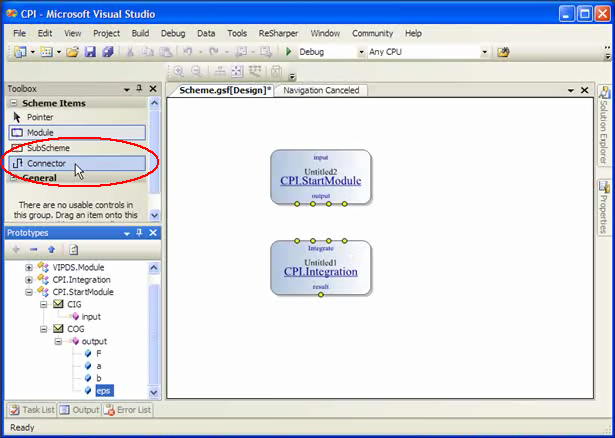Toggle auto-hide pin on Prototypes panel

[139, 233]
